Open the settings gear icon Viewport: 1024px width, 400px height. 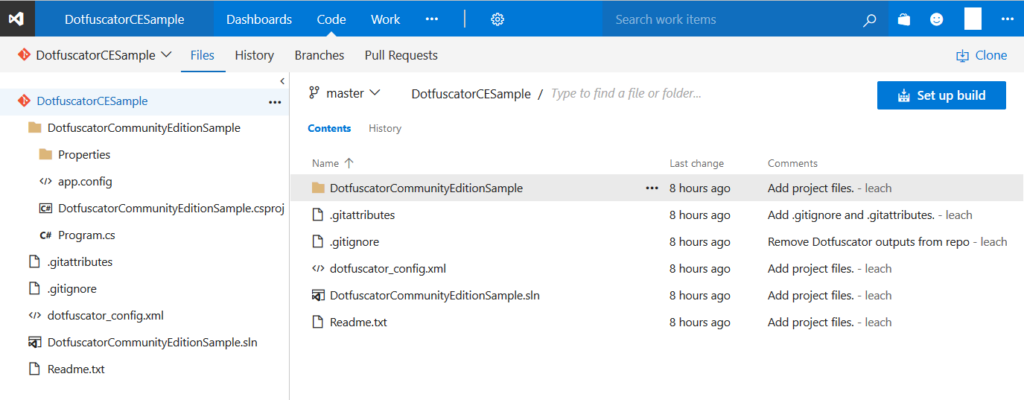[498, 20]
